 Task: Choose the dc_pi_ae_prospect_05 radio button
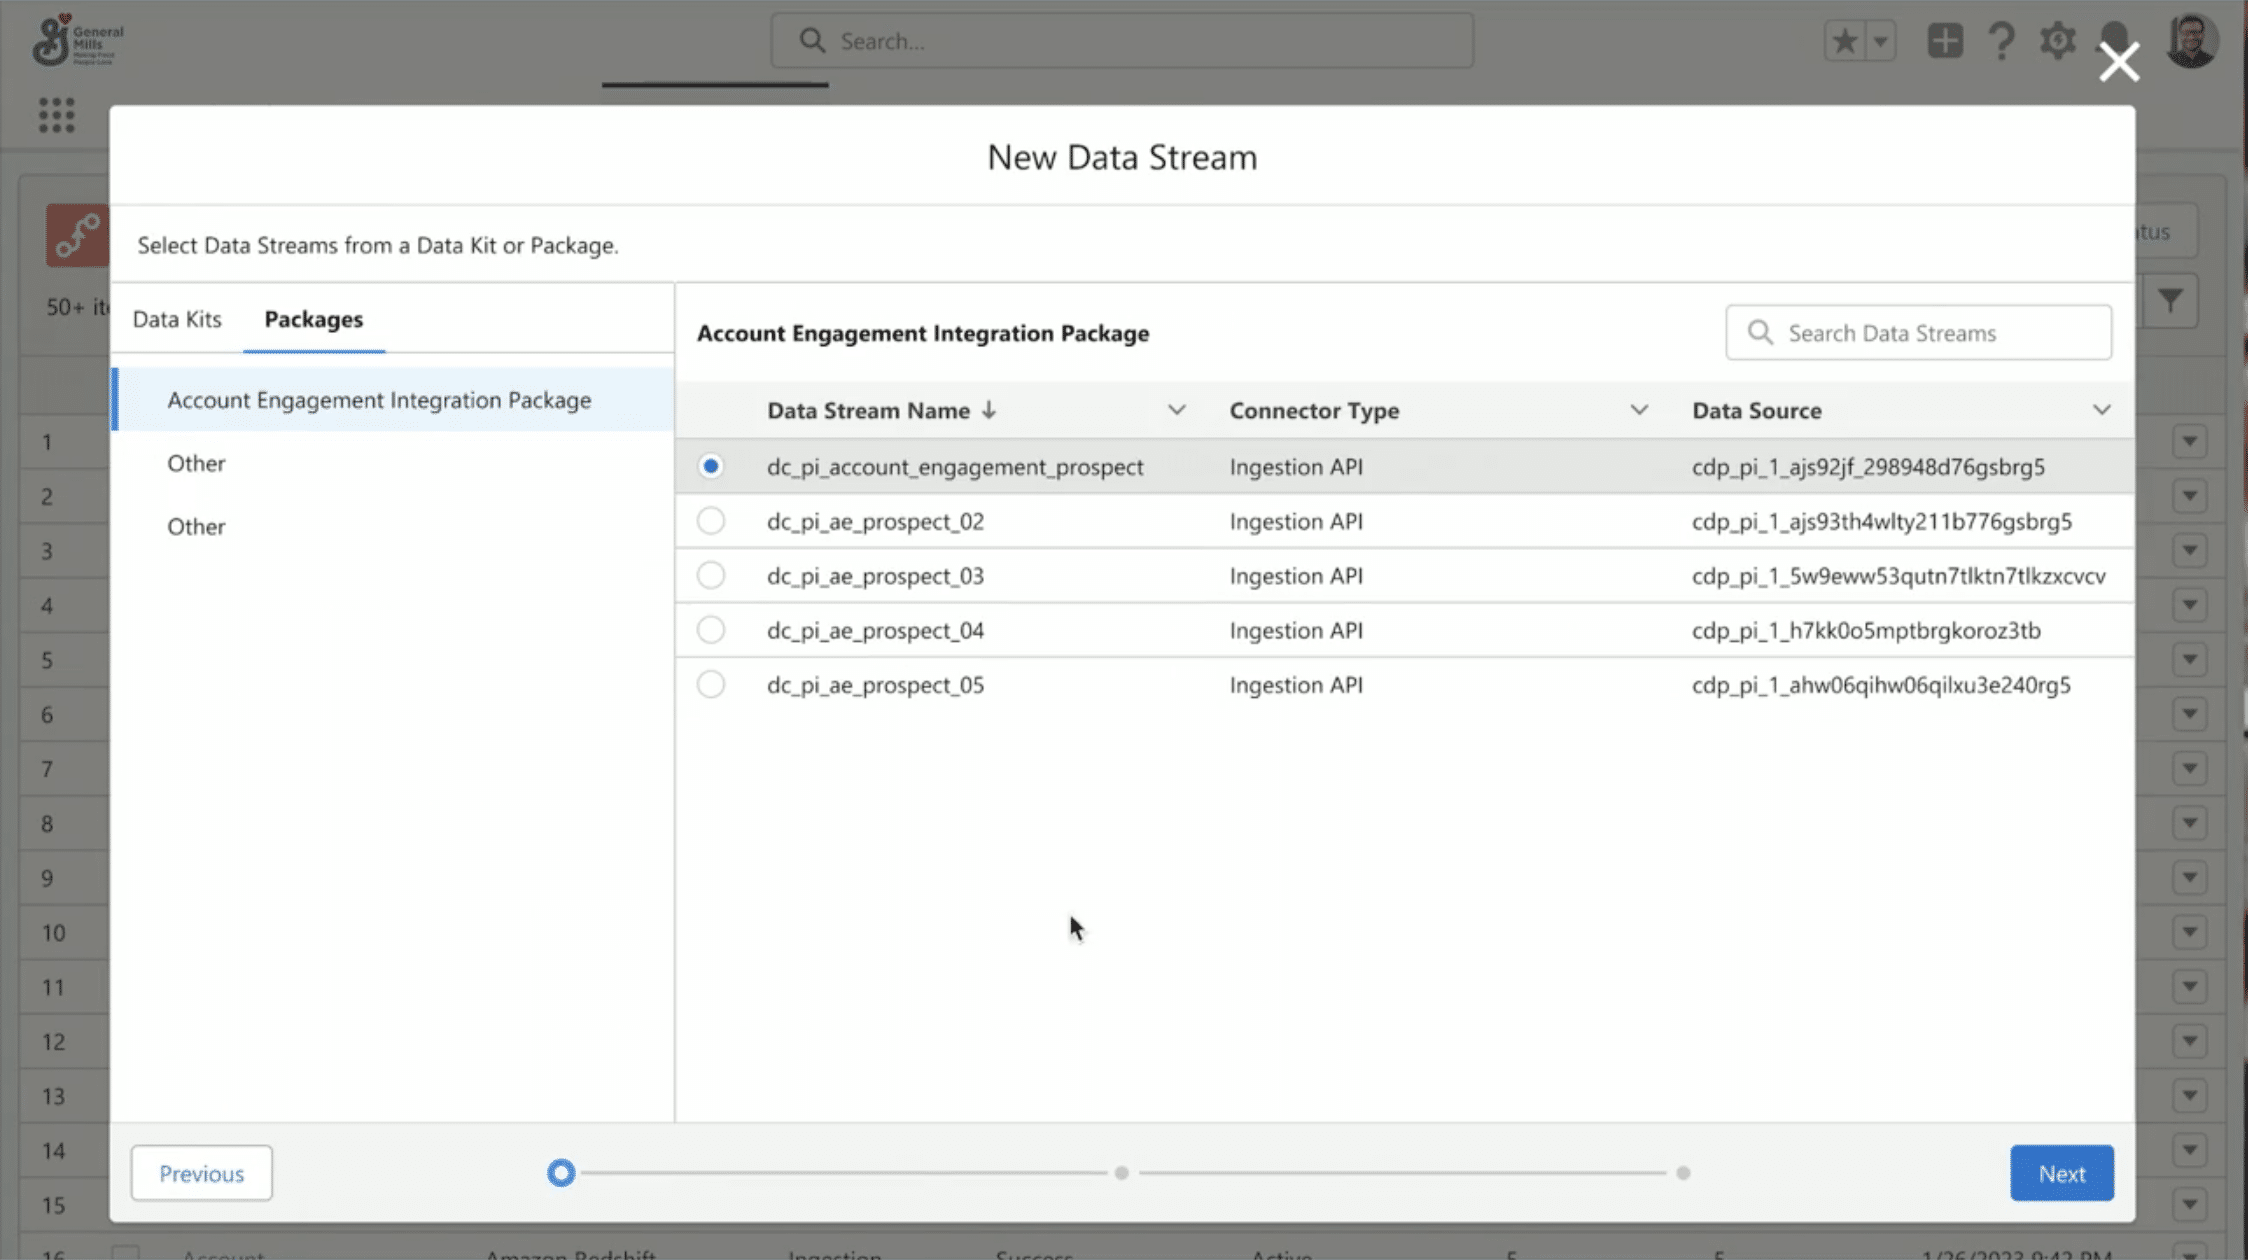(x=710, y=685)
